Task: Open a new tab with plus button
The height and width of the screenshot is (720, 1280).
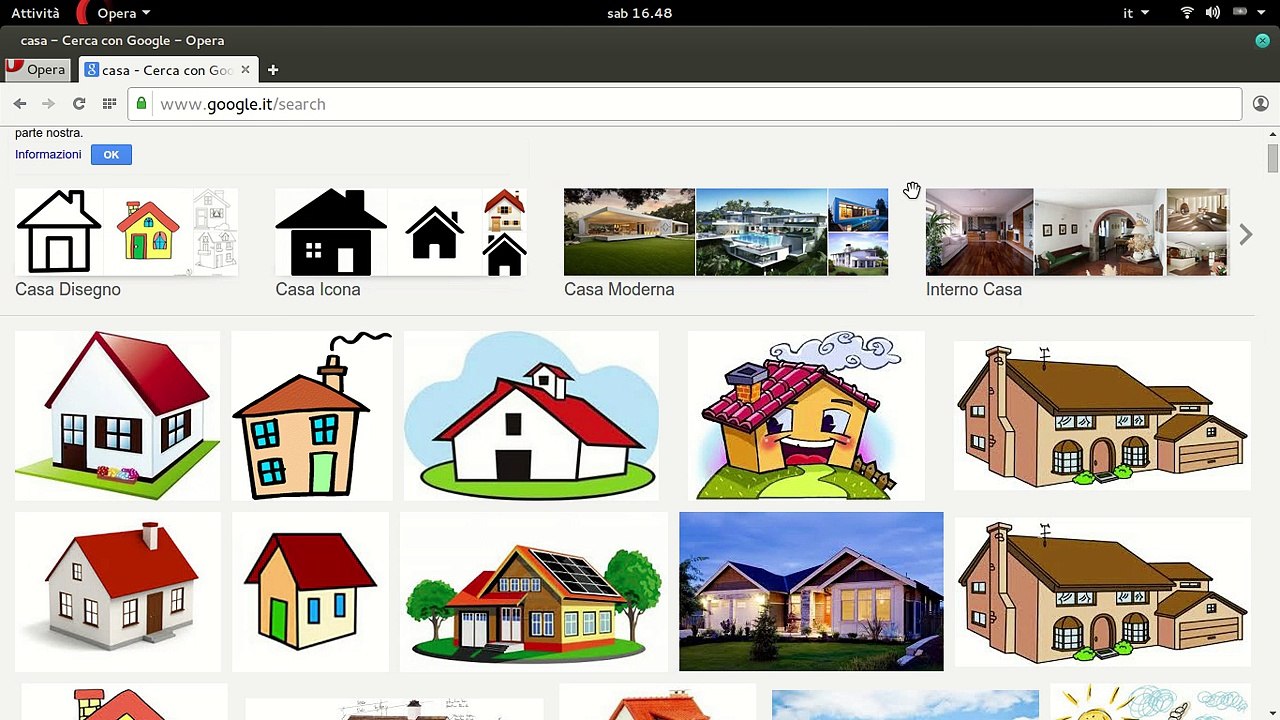Action: 272,70
